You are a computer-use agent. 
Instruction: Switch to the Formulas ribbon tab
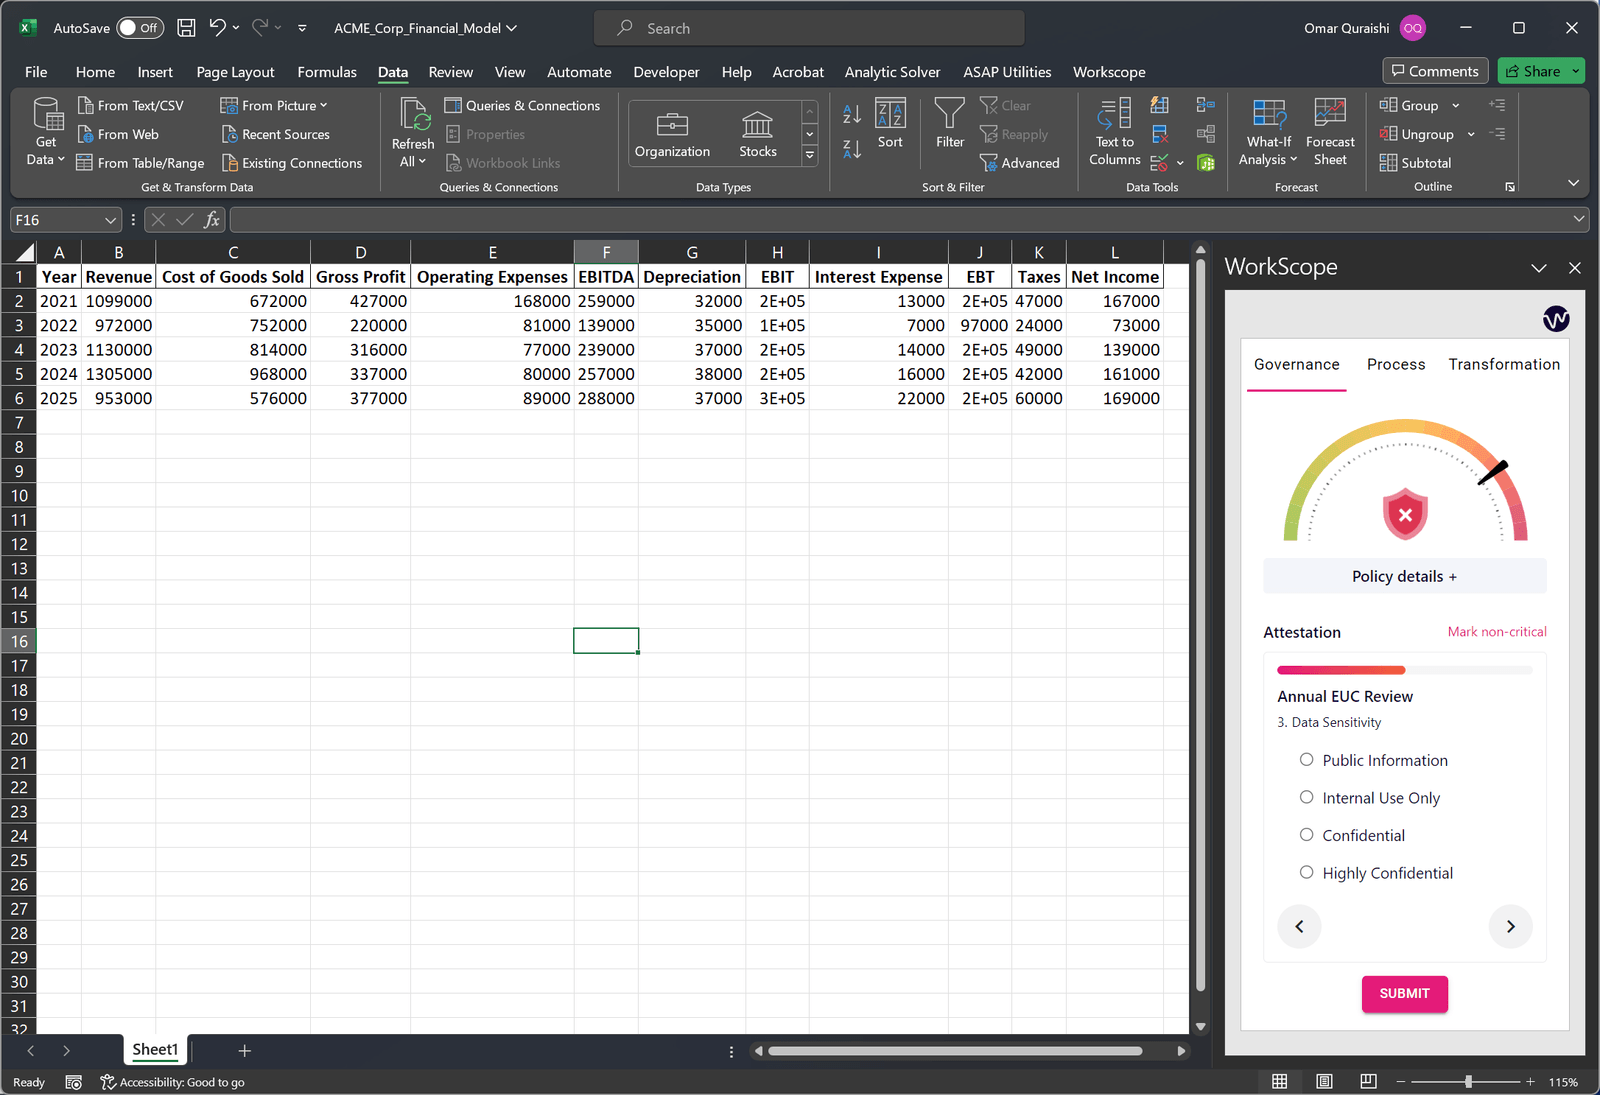[x=326, y=71]
